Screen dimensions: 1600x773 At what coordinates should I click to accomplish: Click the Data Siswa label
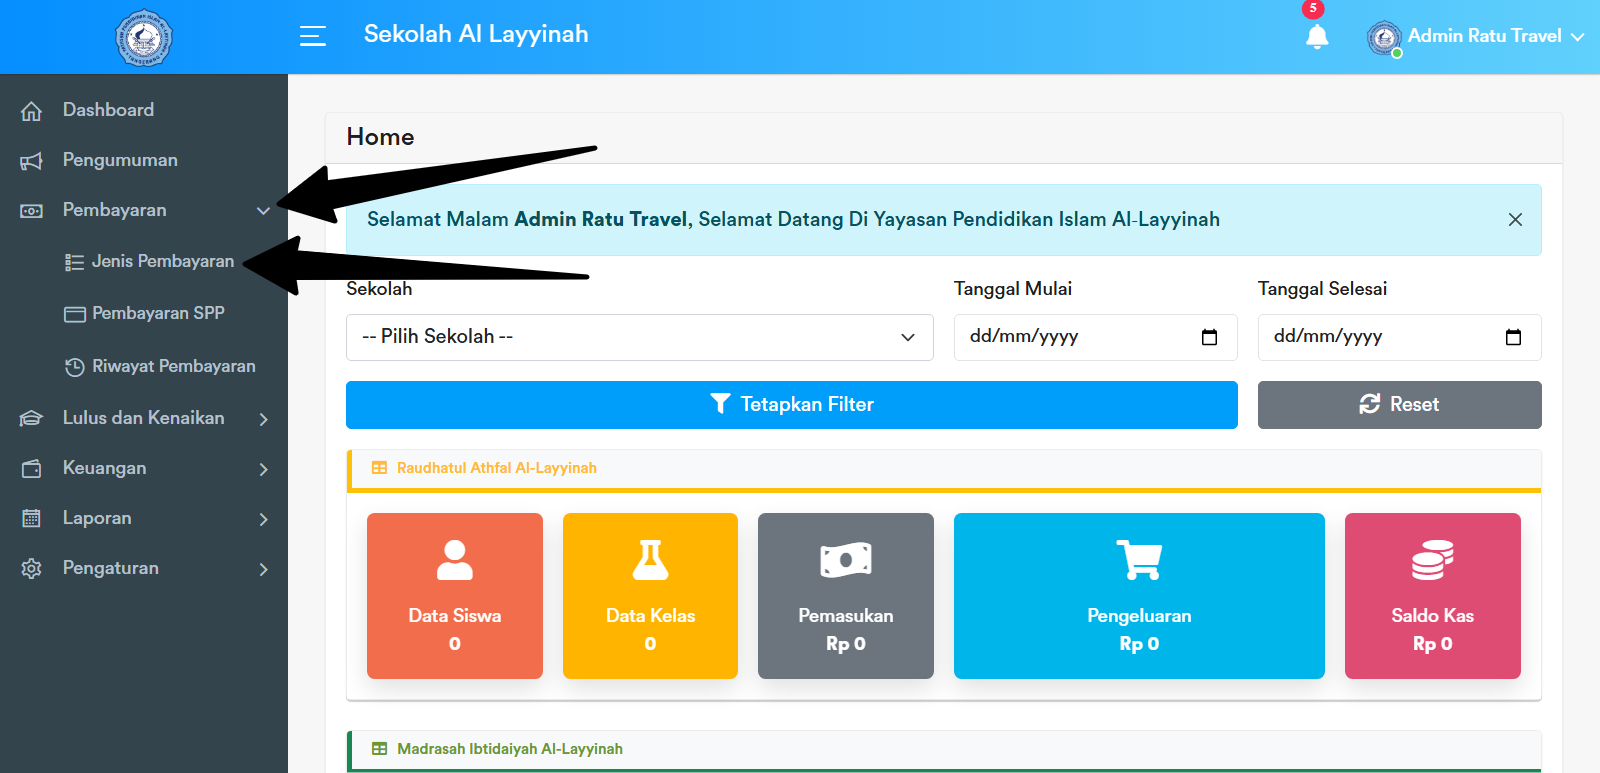coord(455,616)
